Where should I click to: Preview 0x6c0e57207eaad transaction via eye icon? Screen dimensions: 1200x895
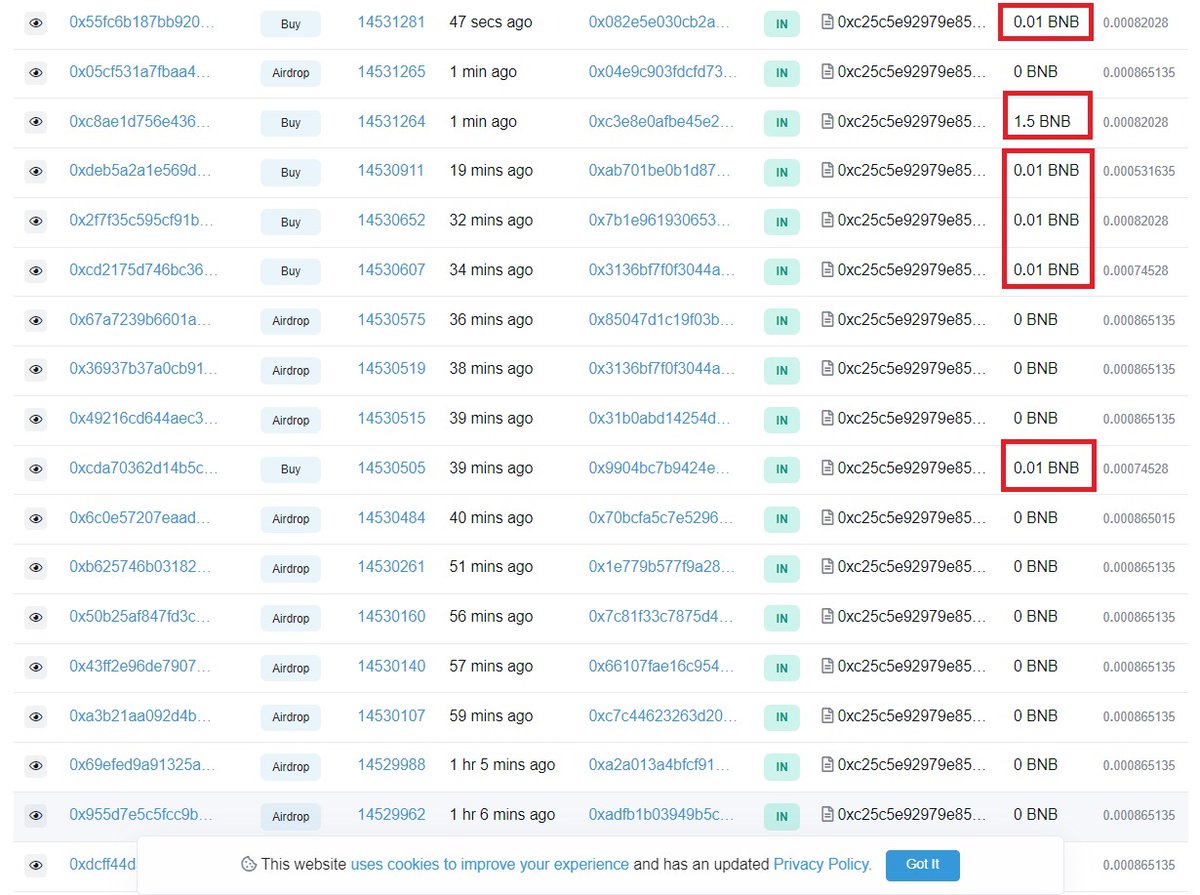[x=36, y=518]
